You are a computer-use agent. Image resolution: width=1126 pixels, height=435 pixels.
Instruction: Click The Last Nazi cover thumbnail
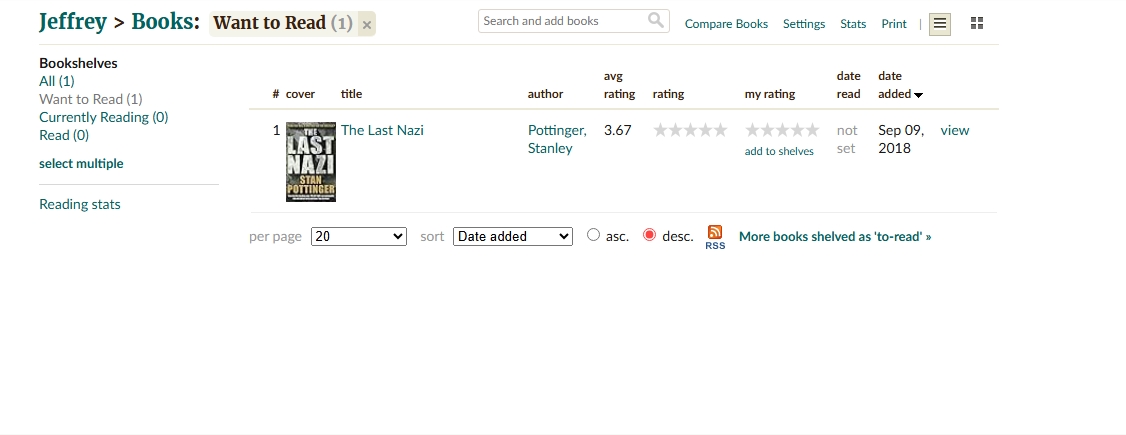click(311, 162)
